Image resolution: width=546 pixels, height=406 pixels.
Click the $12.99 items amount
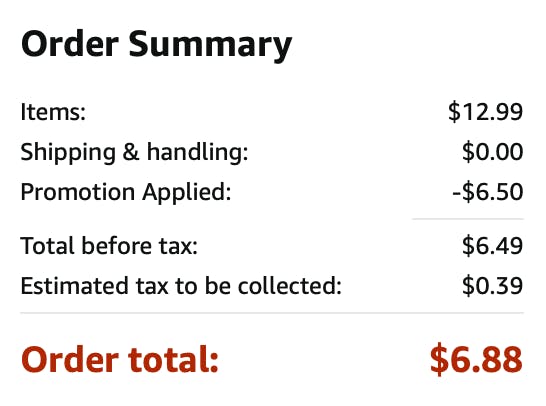pyautogui.click(x=485, y=112)
